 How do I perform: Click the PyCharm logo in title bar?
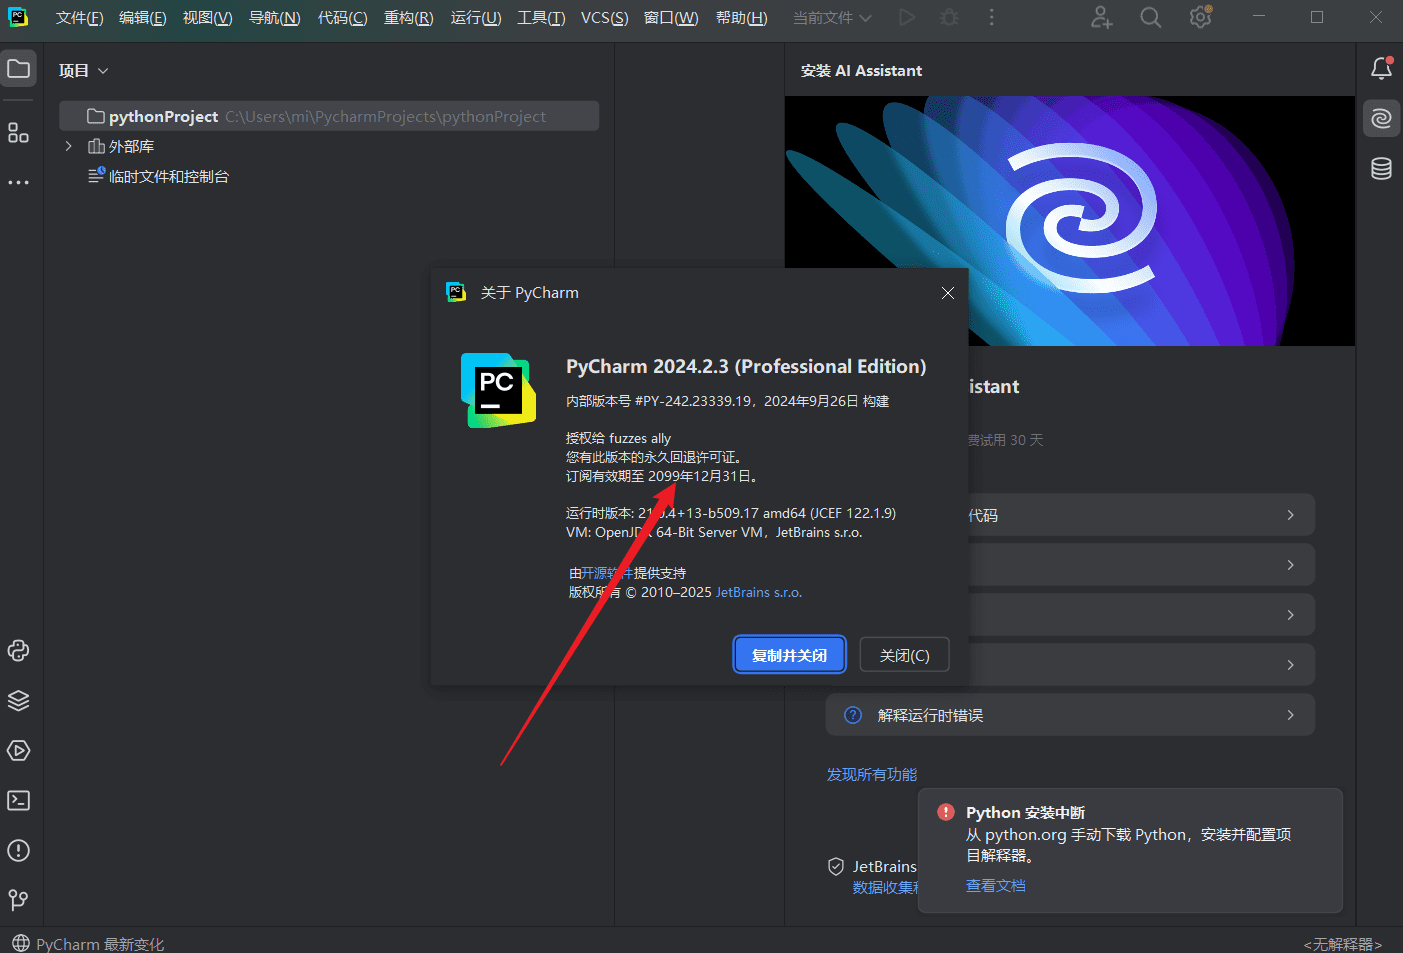18,17
